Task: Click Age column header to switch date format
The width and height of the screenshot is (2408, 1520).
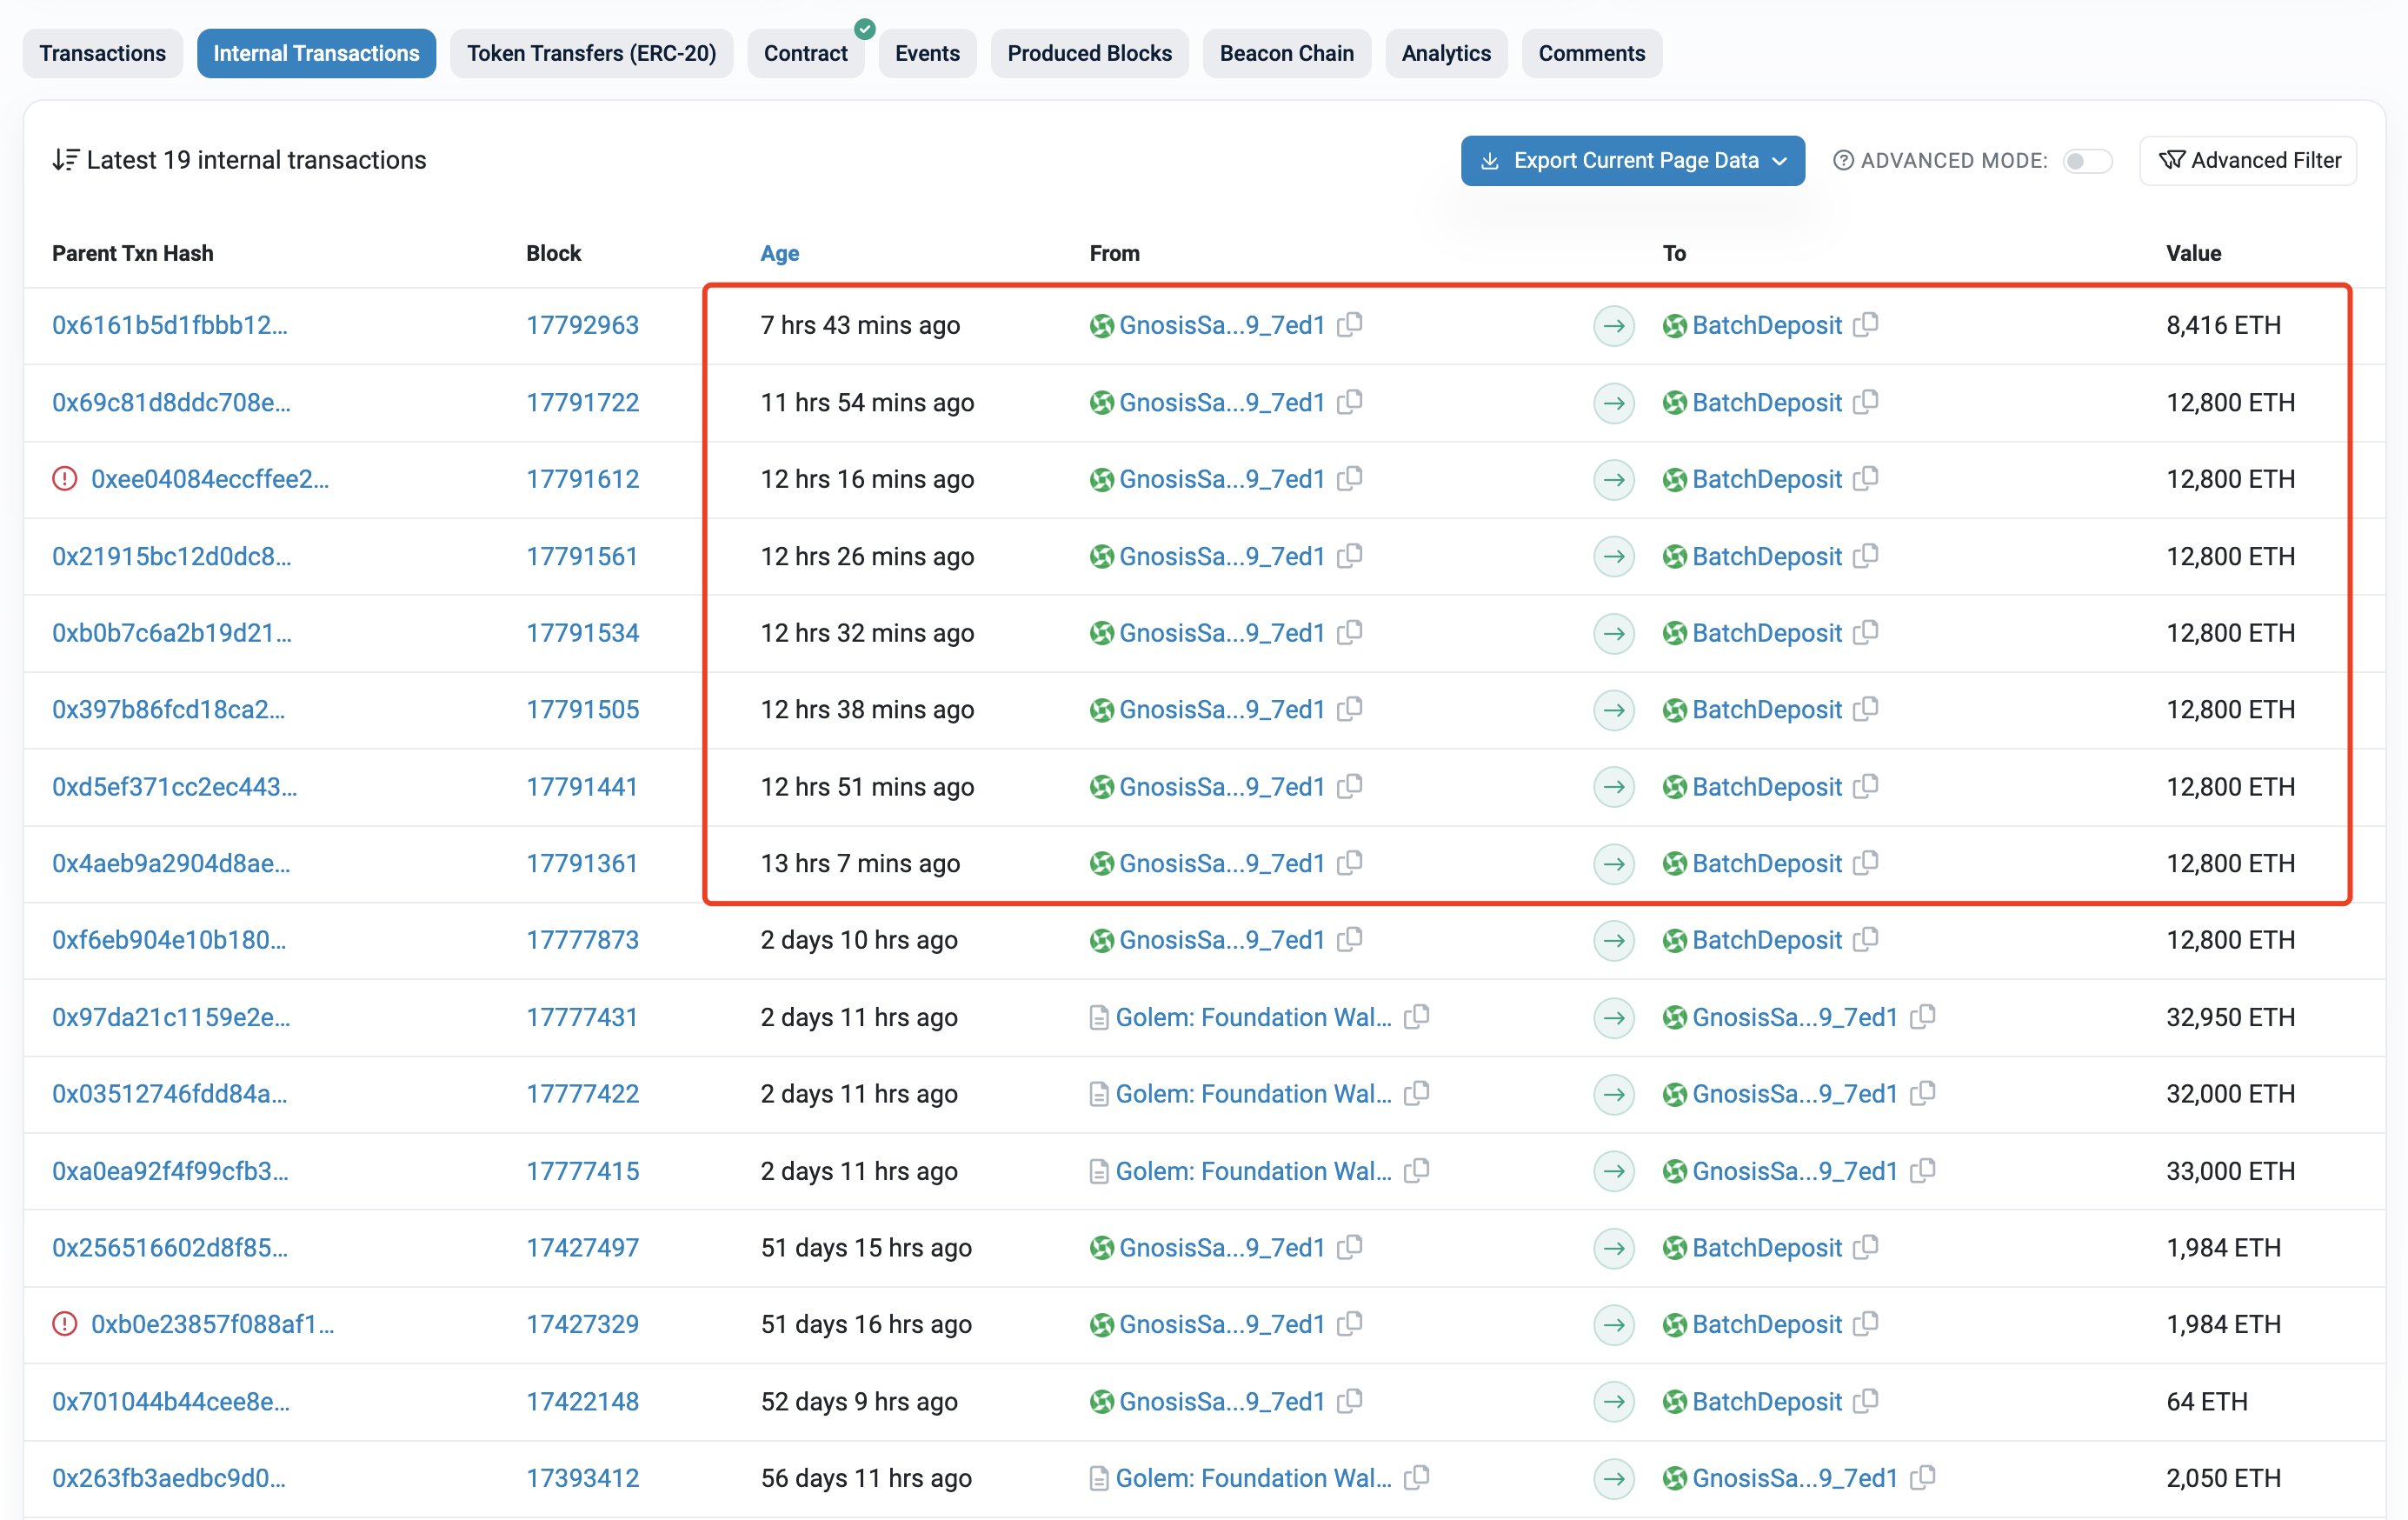Action: (779, 253)
